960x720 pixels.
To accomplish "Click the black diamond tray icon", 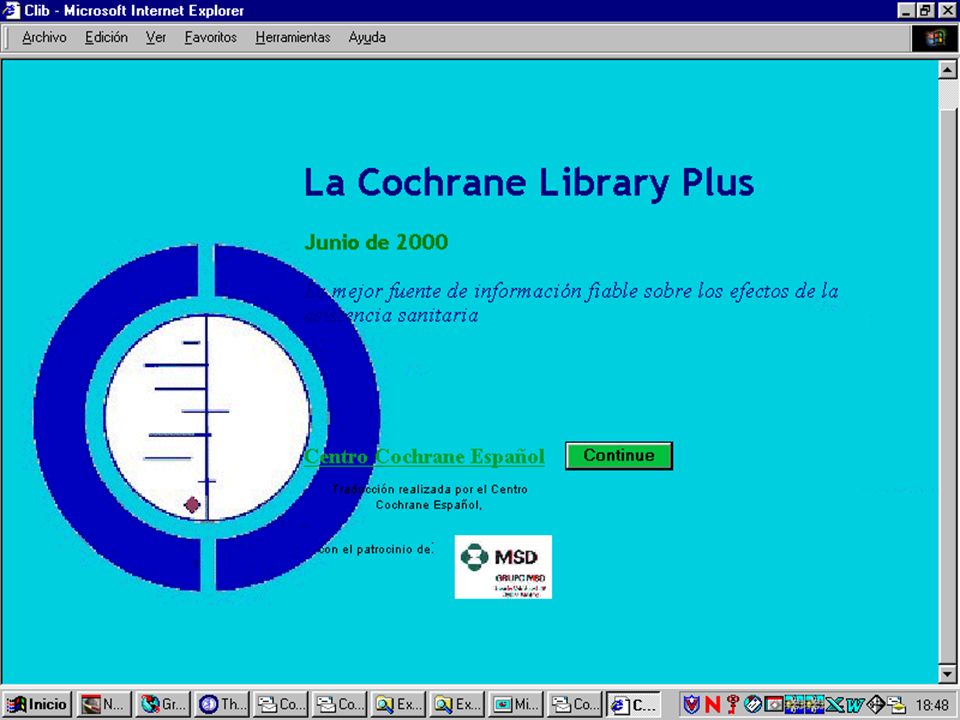I will coord(876,704).
